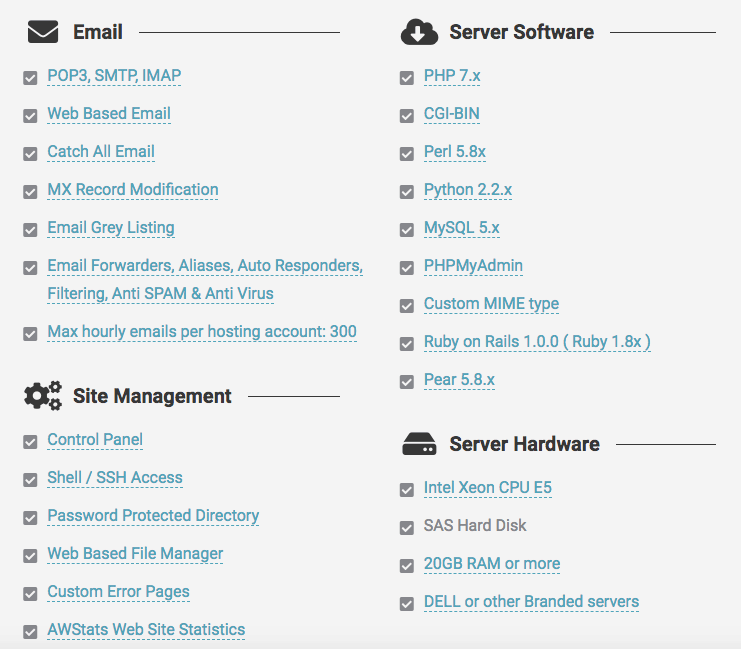Click the Email envelope icon
741x649 pixels.
click(x=43, y=32)
